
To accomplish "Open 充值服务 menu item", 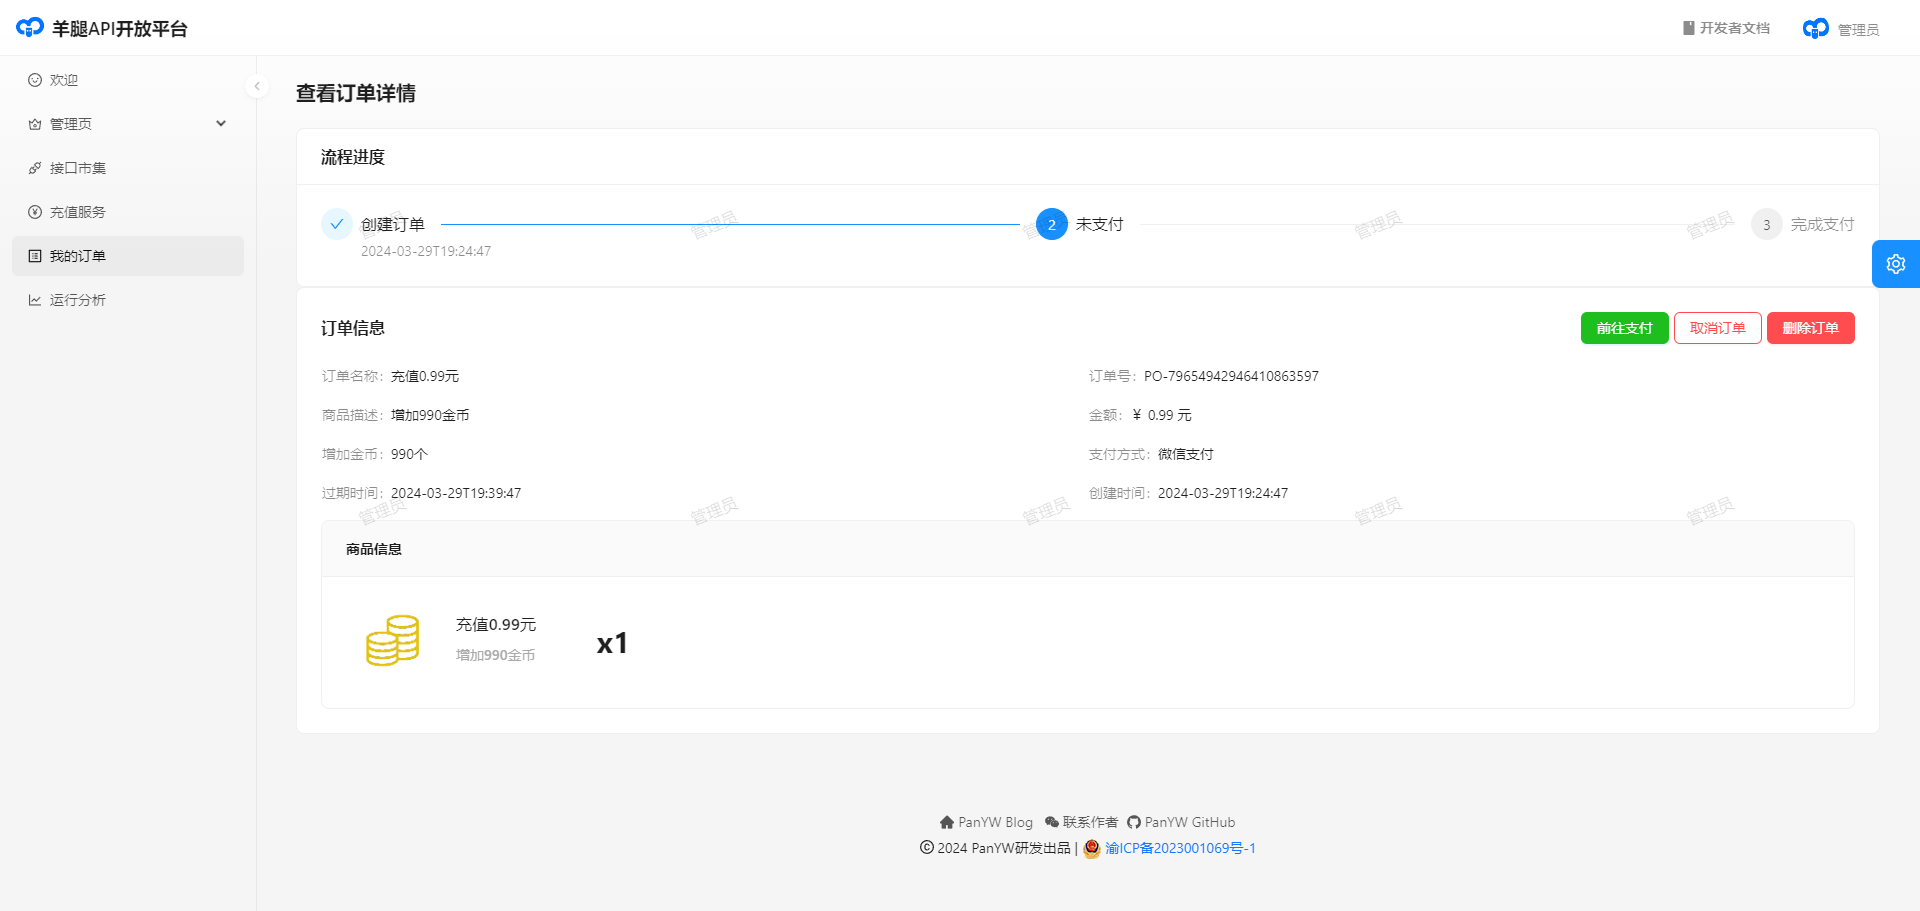I will (x=78, y=212).
